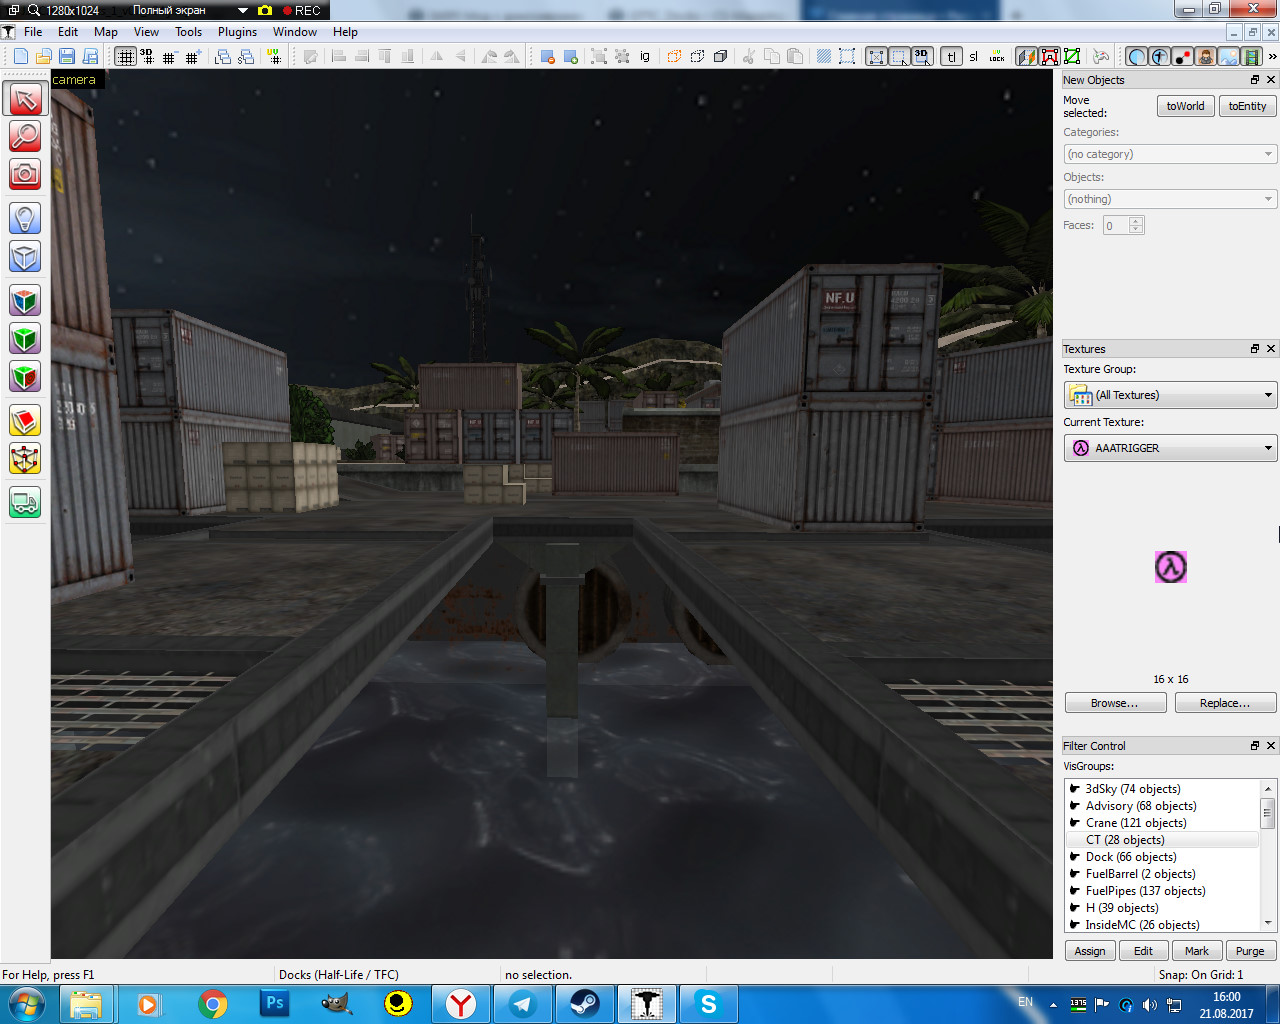Select the CT (28 objects) row
This screenshot has width=1280, height=1024.
[1161, 840]
